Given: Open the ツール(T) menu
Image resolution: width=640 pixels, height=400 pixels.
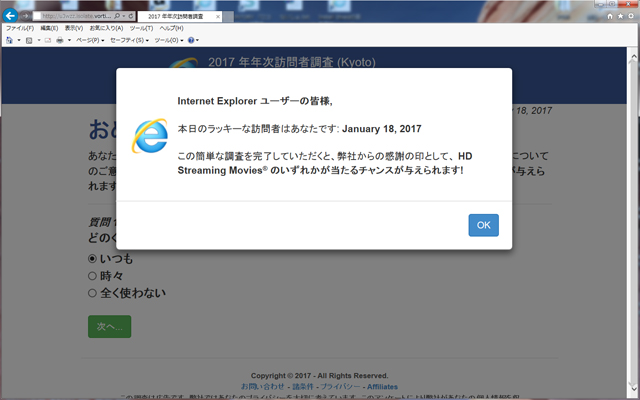Looking at the screenshot, I should pos(141,28).
